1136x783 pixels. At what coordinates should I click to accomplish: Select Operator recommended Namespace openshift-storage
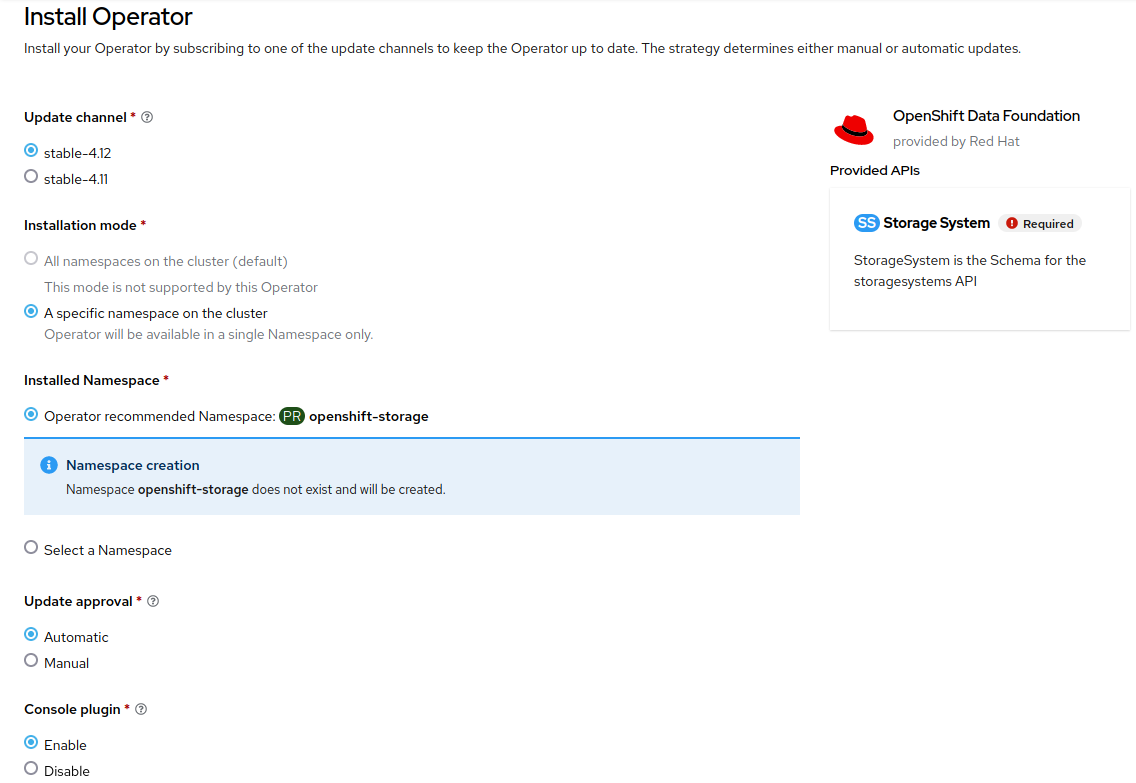(30, 416)
